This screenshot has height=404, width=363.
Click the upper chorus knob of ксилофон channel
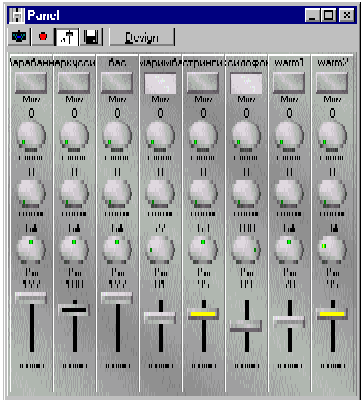point(246,136)
